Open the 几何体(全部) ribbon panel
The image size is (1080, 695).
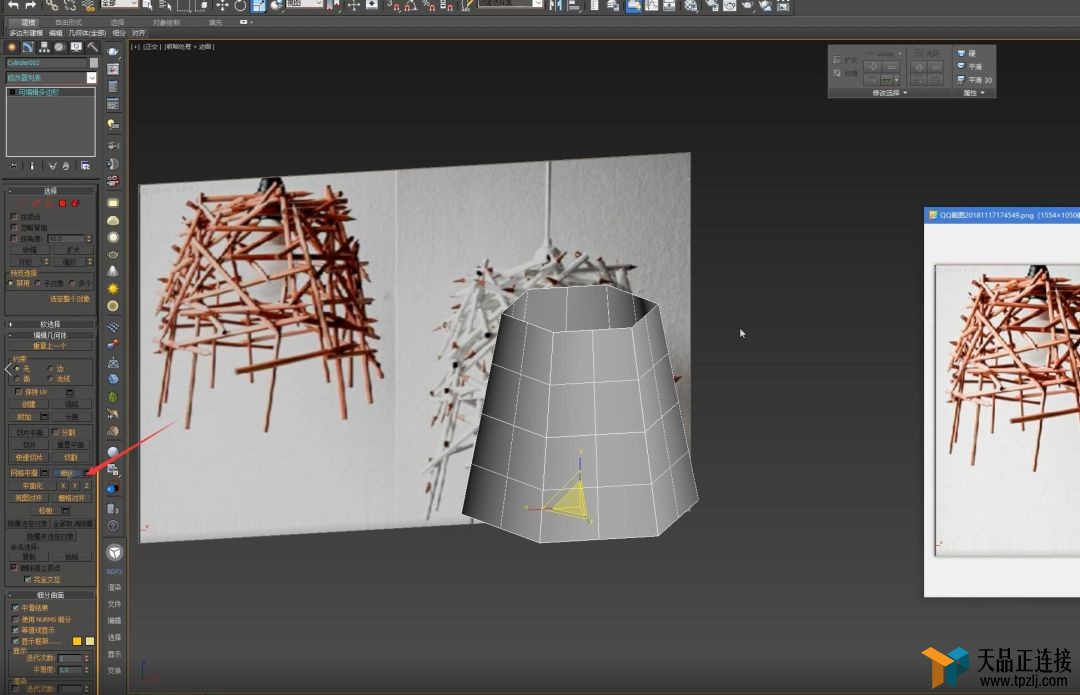[87, 33]
